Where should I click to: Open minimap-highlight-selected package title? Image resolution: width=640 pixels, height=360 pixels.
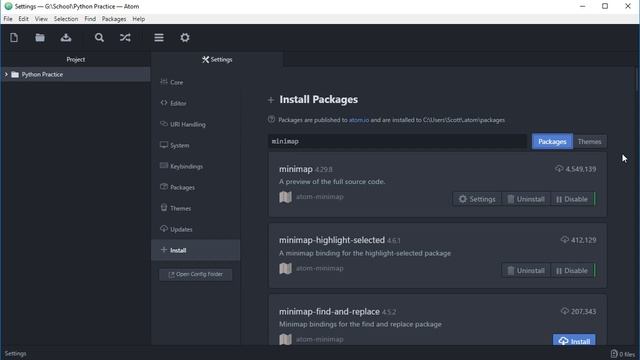point(332,240)
